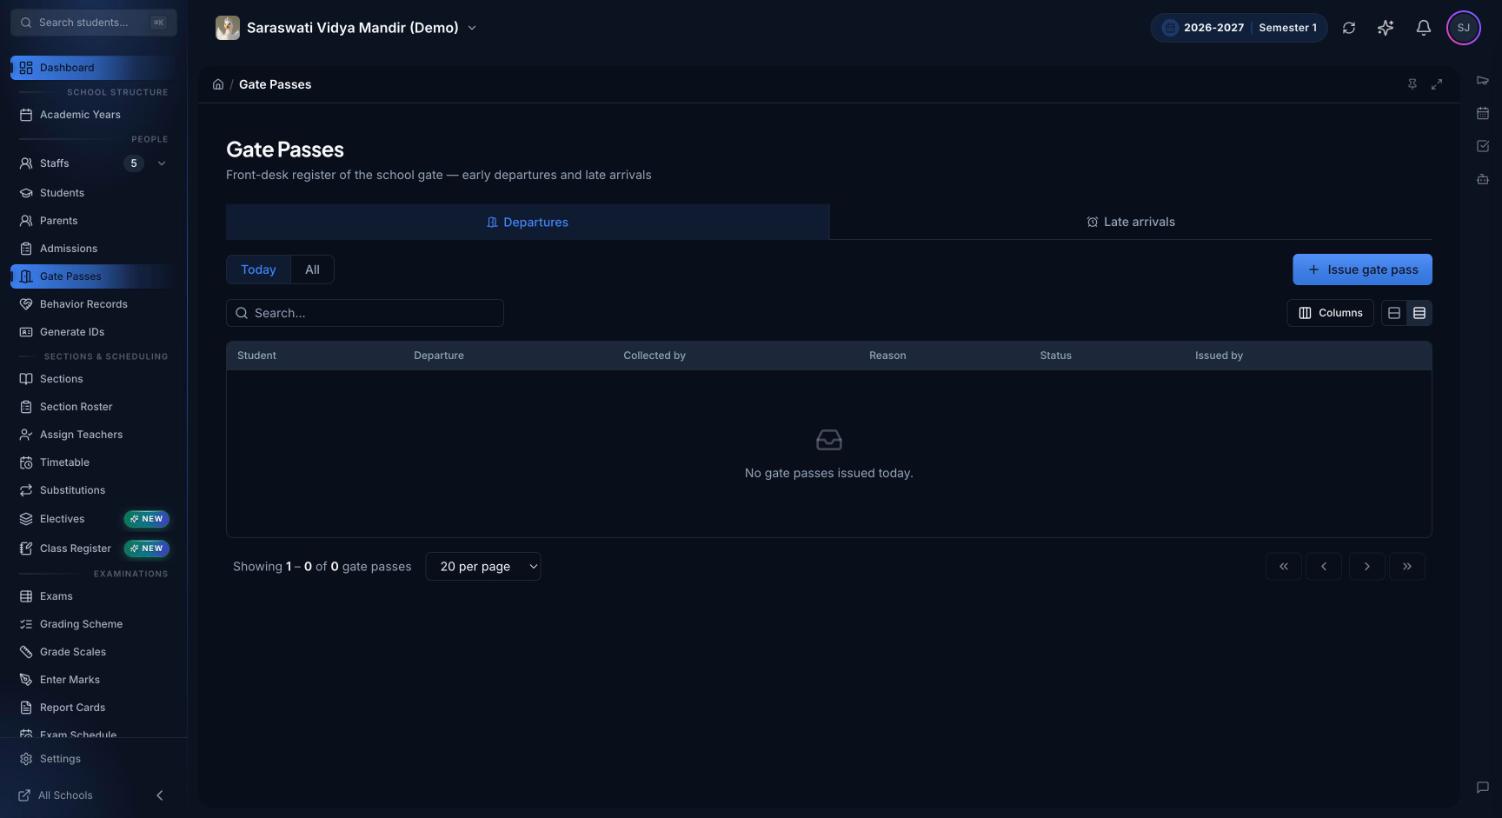Open the 20 per page dropdown

(483, 566)
